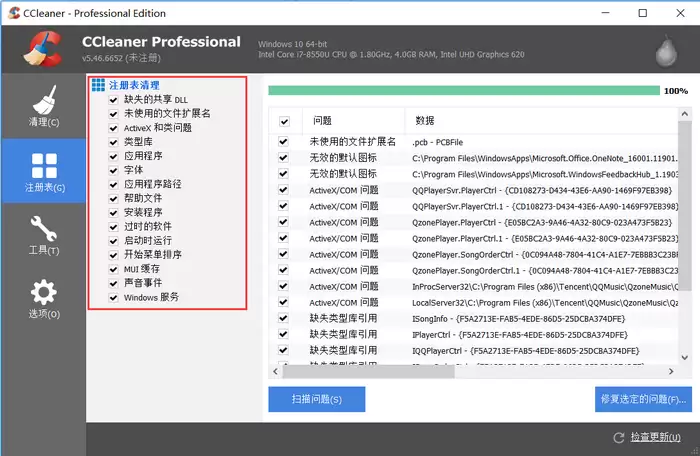Open the 工具 wrench tools icon
This screenshot has width=700, height=456.
pos(44,228)
